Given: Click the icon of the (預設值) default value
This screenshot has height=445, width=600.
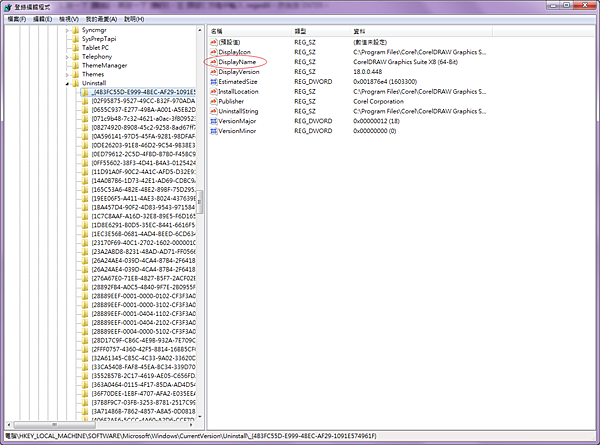Looking at the screenshot, I should click(x=214, y=42).
